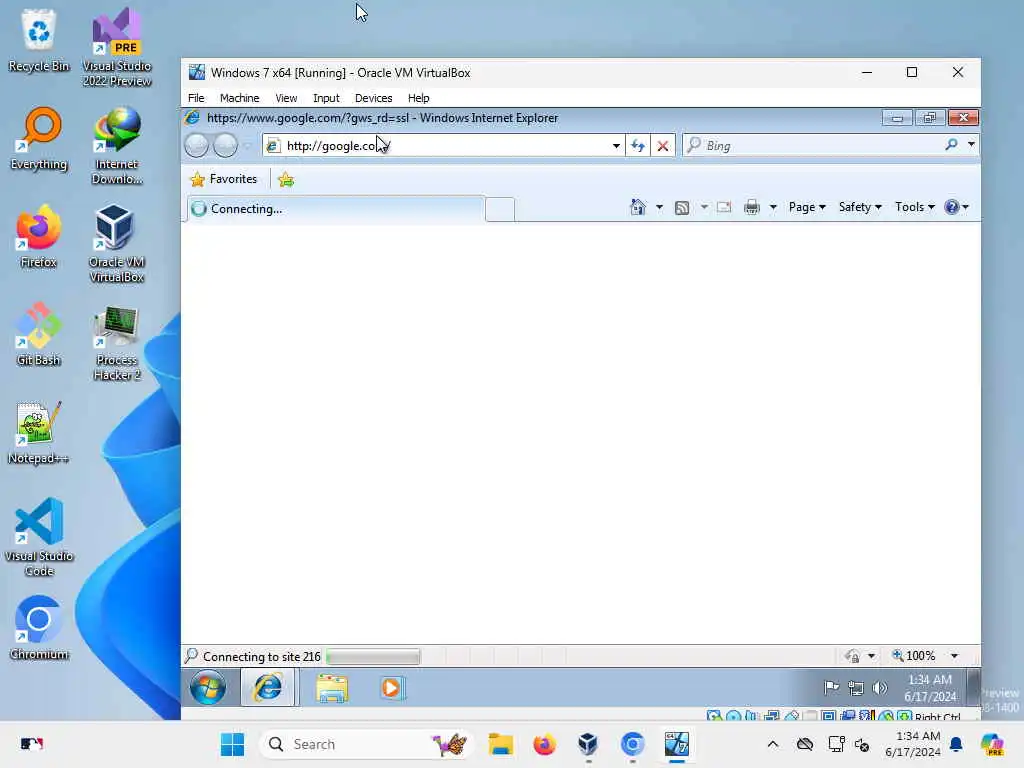Open Windows 11 Start button

(232, 744)
